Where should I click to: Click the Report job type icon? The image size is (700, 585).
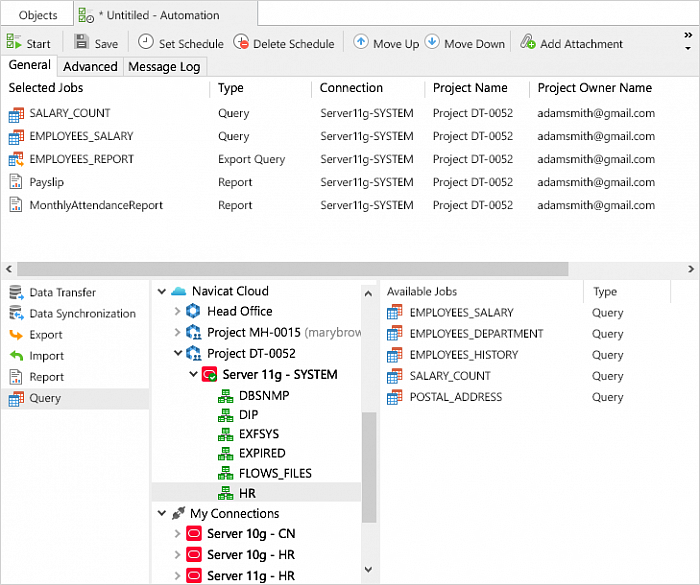pos(16,377)
